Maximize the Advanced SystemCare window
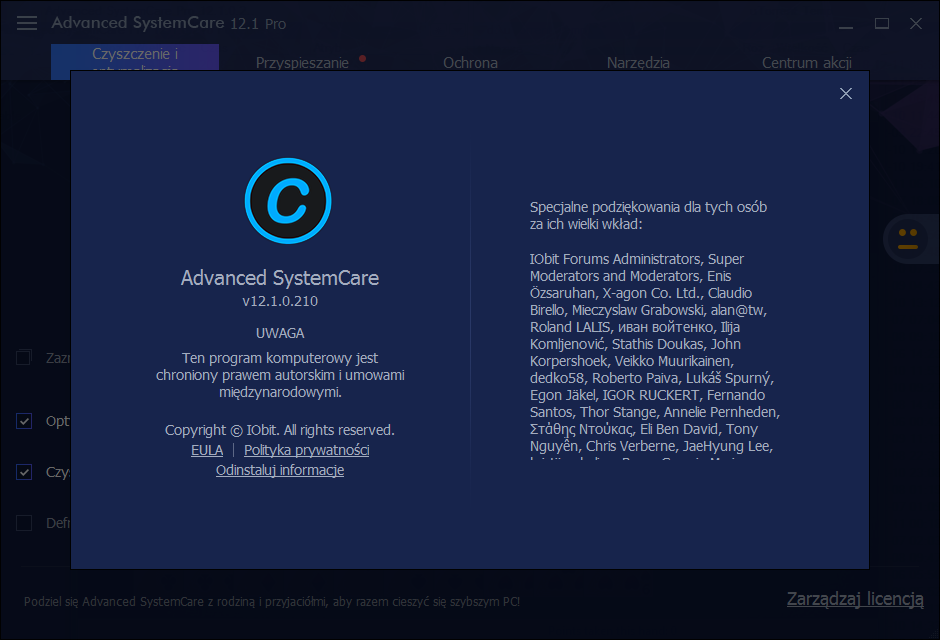The height and width of the screenshot is (640, 940). [x=881, y=23]
